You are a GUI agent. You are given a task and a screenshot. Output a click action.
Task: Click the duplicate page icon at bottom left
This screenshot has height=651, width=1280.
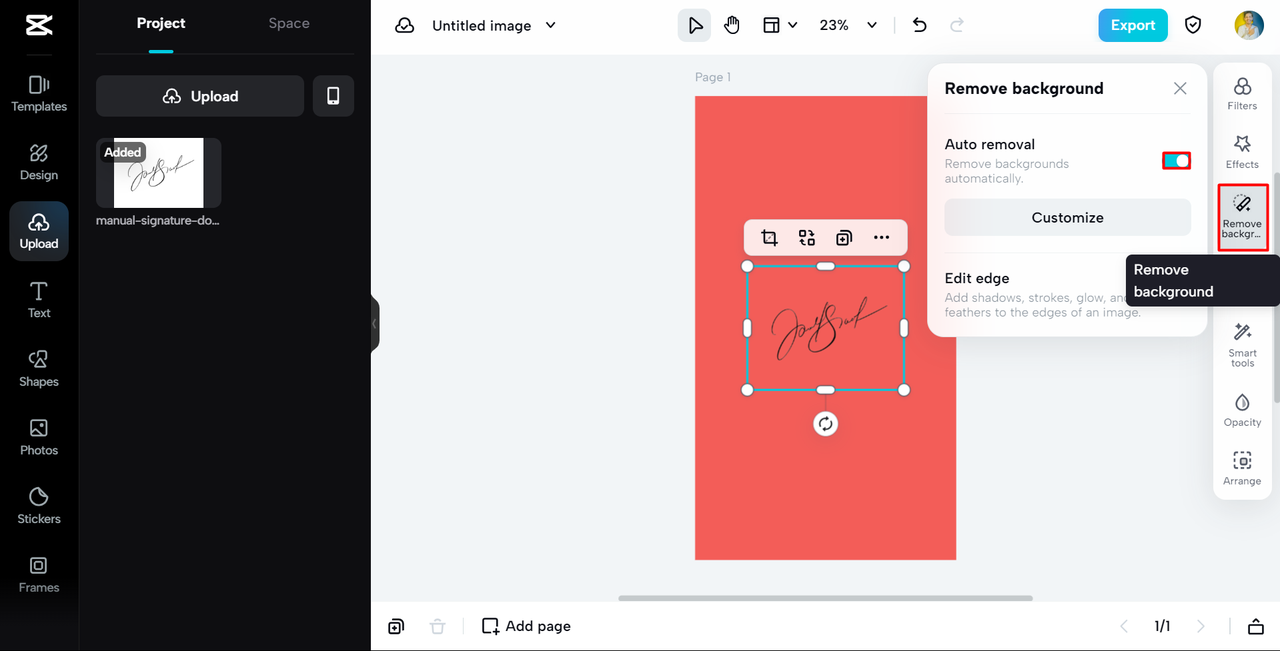(396, 626)
